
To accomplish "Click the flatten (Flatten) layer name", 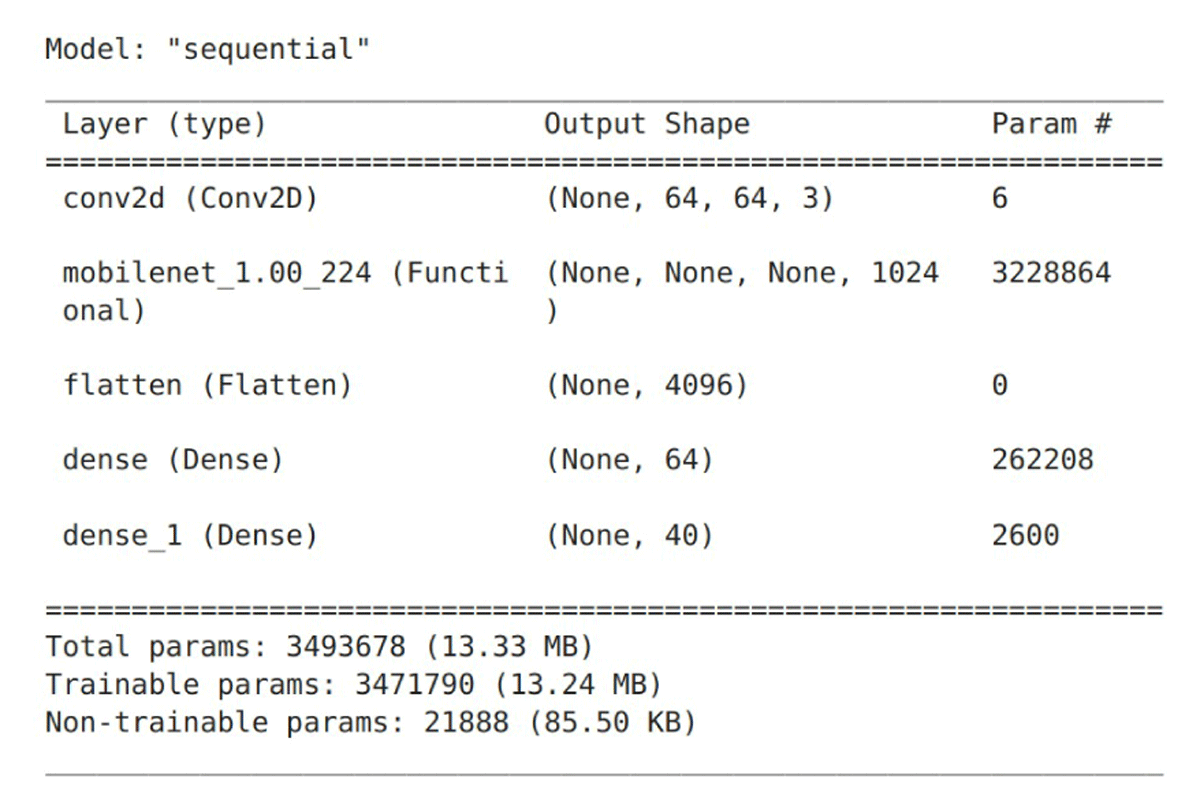I will pos(207,385).
